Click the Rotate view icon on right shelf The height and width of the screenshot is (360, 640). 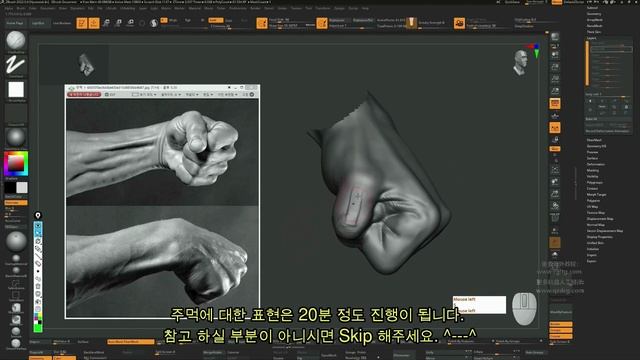[x=555, y=206]
